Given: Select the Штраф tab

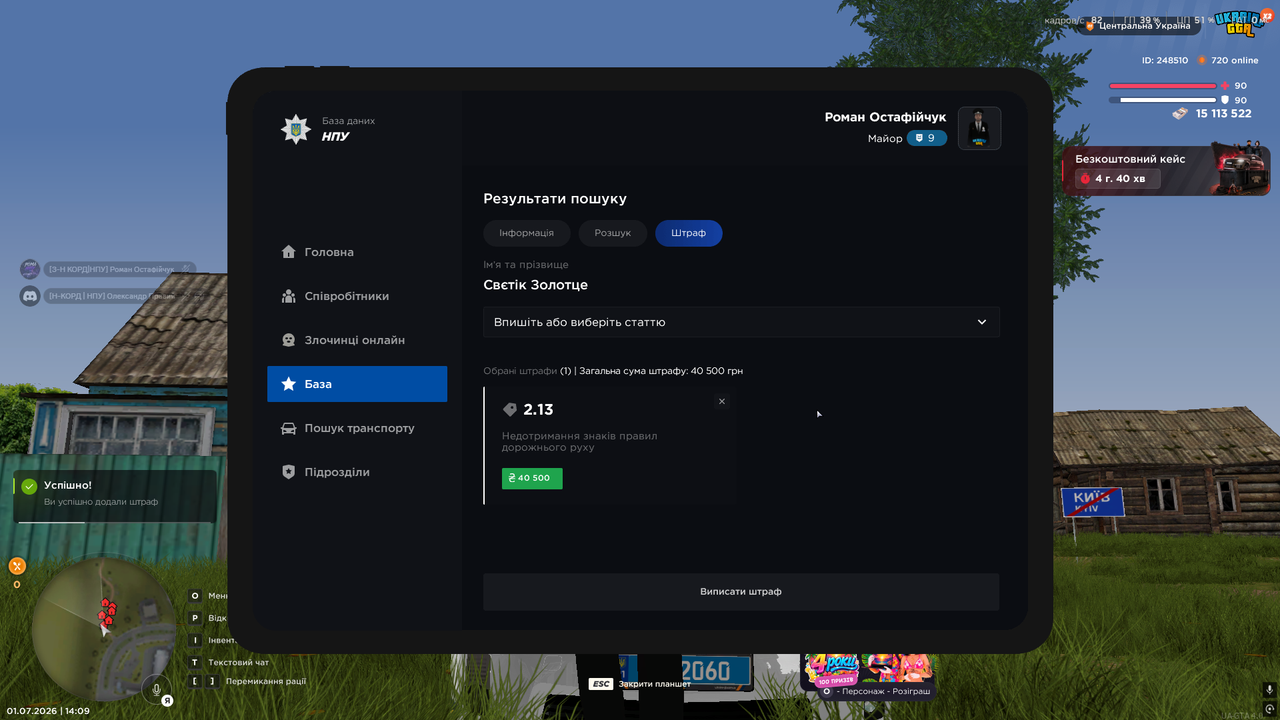Looking at the screenshot, I should pyautogui.click(x=689, y=233).
